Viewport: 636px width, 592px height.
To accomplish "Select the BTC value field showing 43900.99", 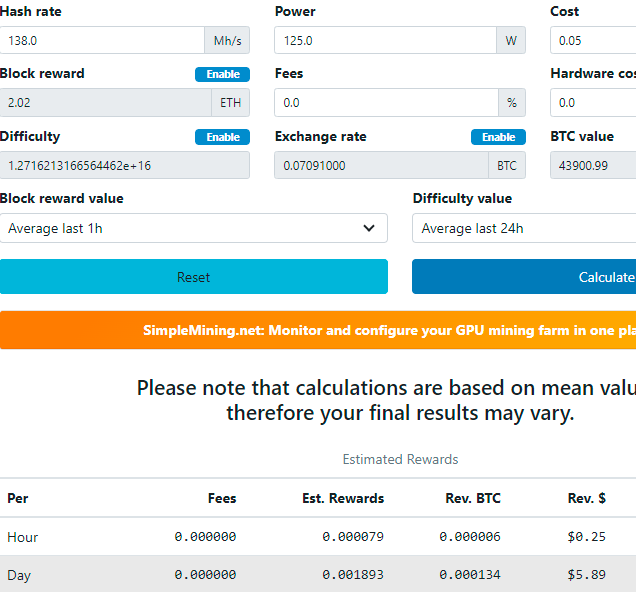I will 593,165.
